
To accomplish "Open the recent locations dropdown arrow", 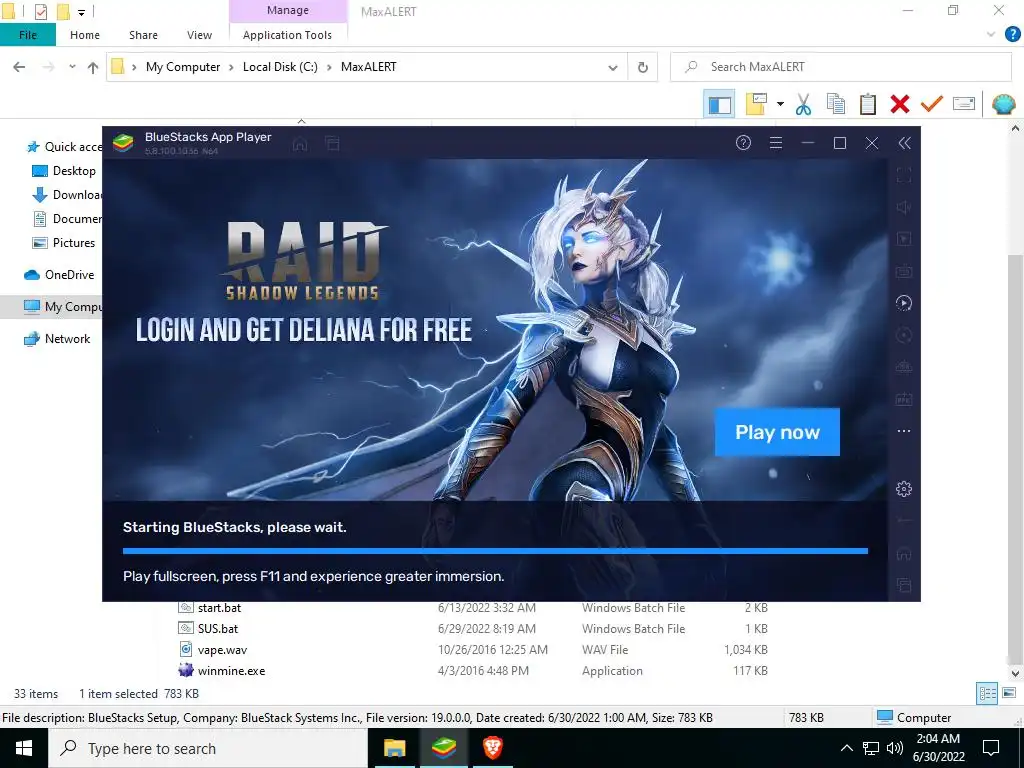I will point(72,67).
